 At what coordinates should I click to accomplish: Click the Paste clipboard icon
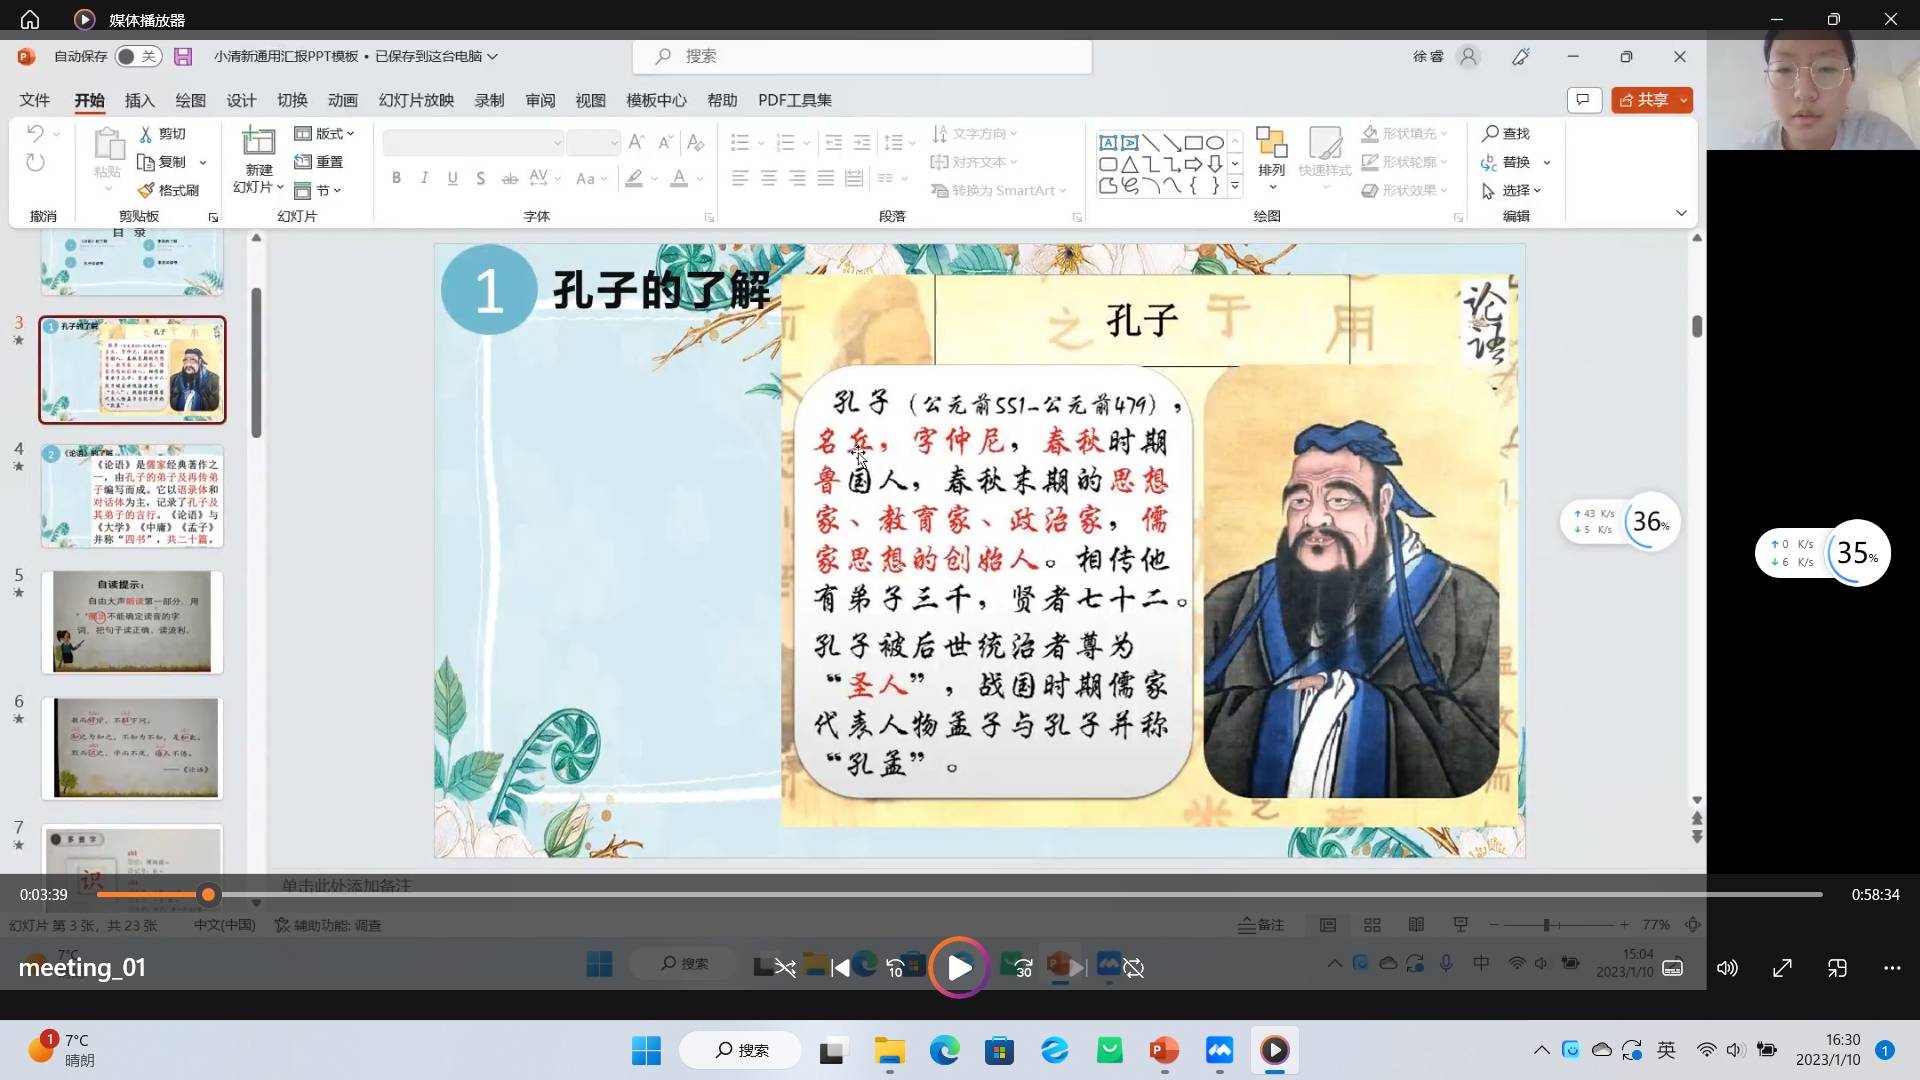(x=108, y=145)
